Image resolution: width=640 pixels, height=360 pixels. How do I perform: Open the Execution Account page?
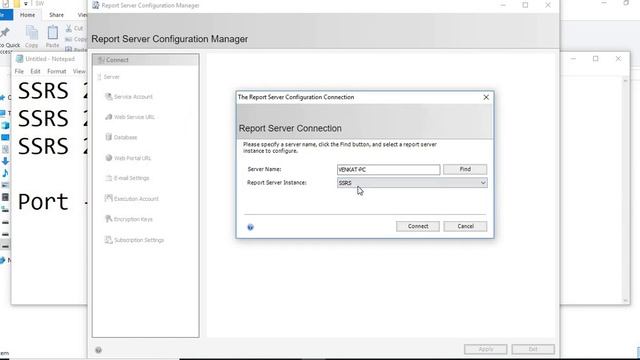tap(136, 199)
